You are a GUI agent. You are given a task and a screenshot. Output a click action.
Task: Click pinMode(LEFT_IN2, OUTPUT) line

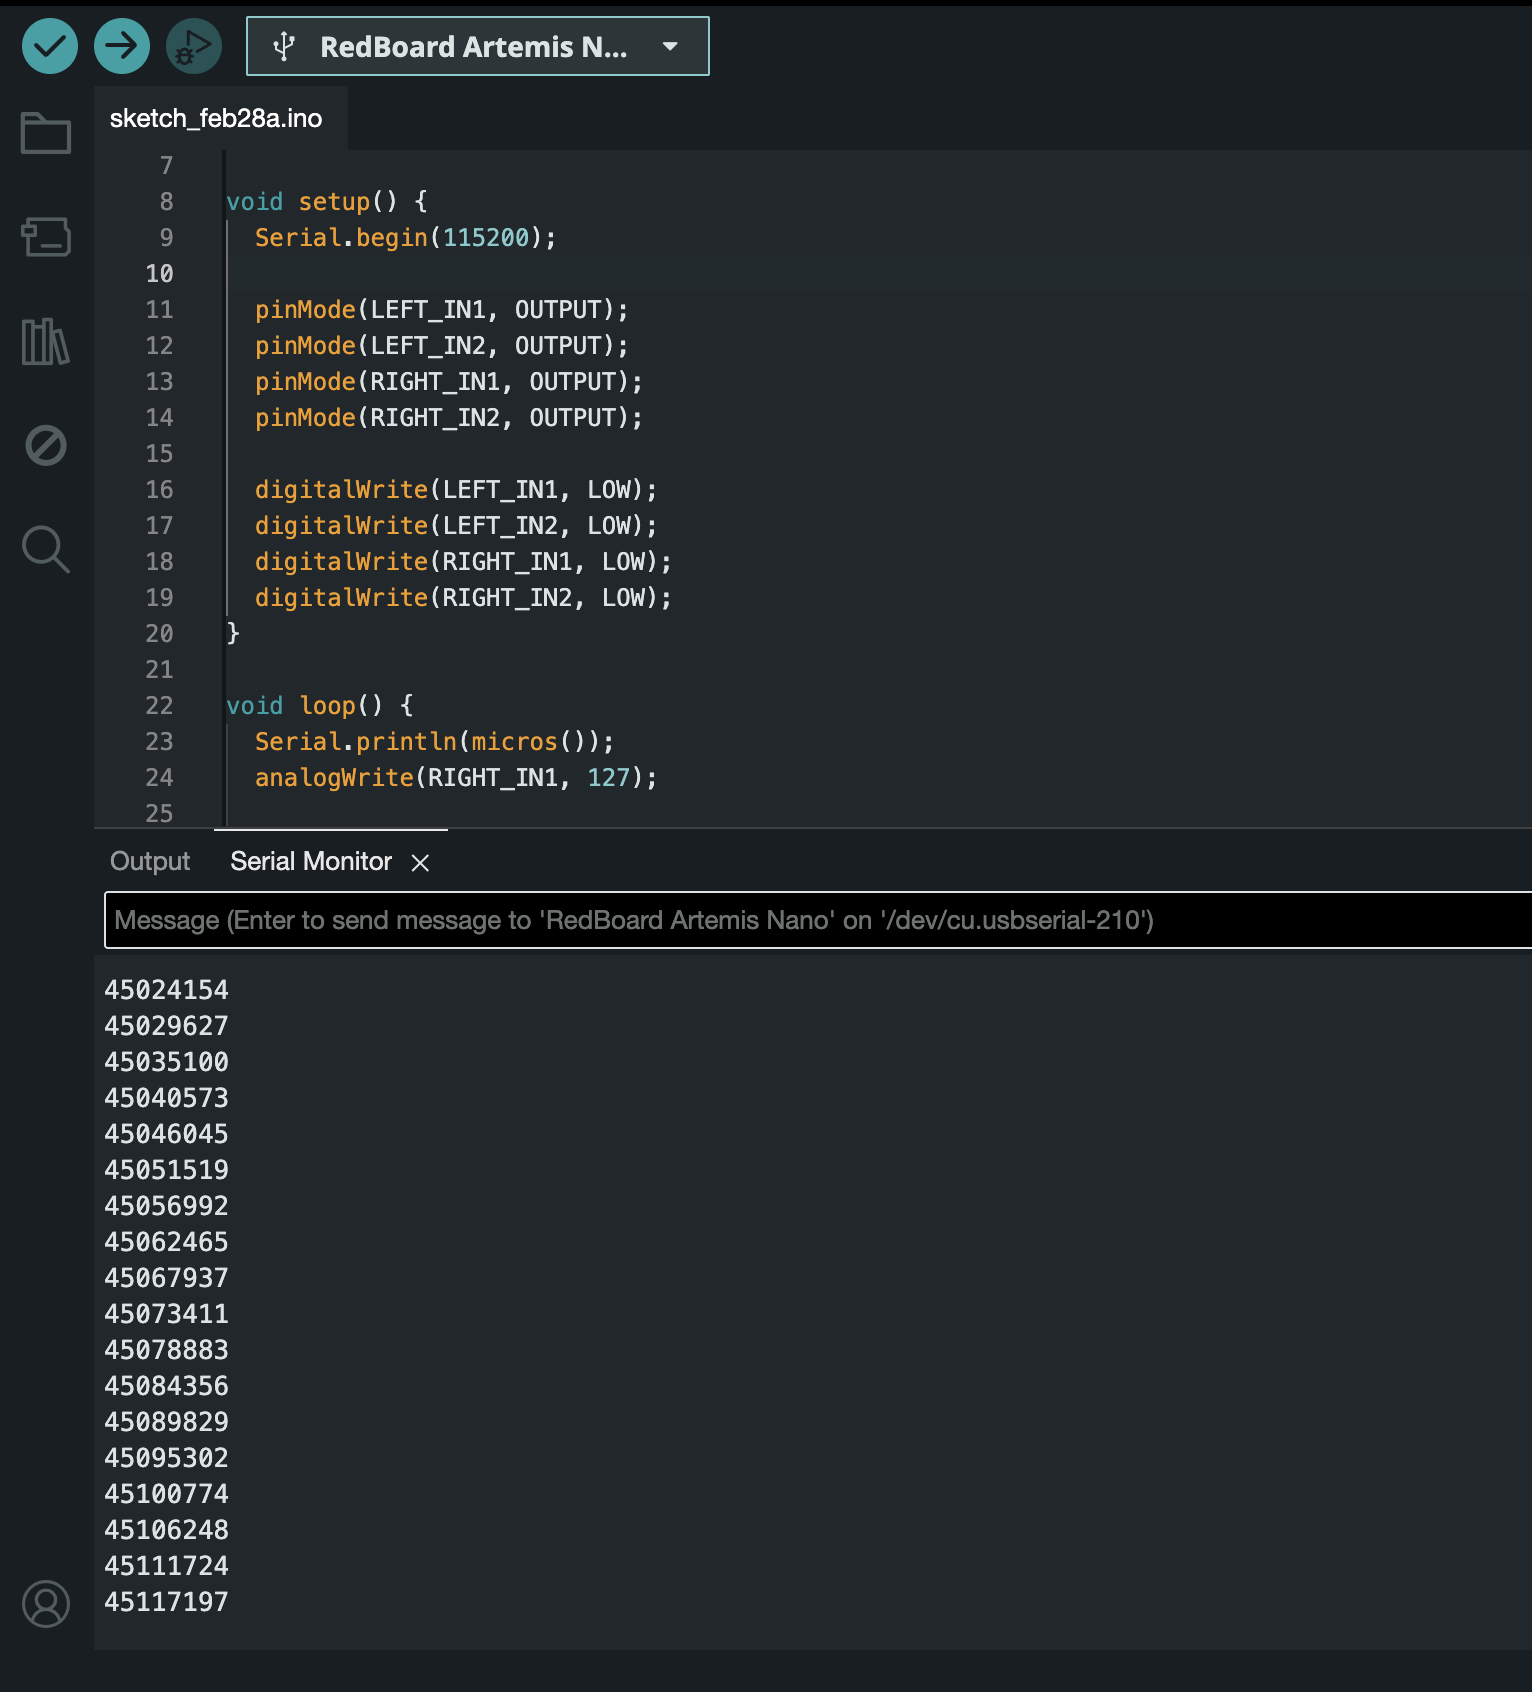(x=441, y=345)
